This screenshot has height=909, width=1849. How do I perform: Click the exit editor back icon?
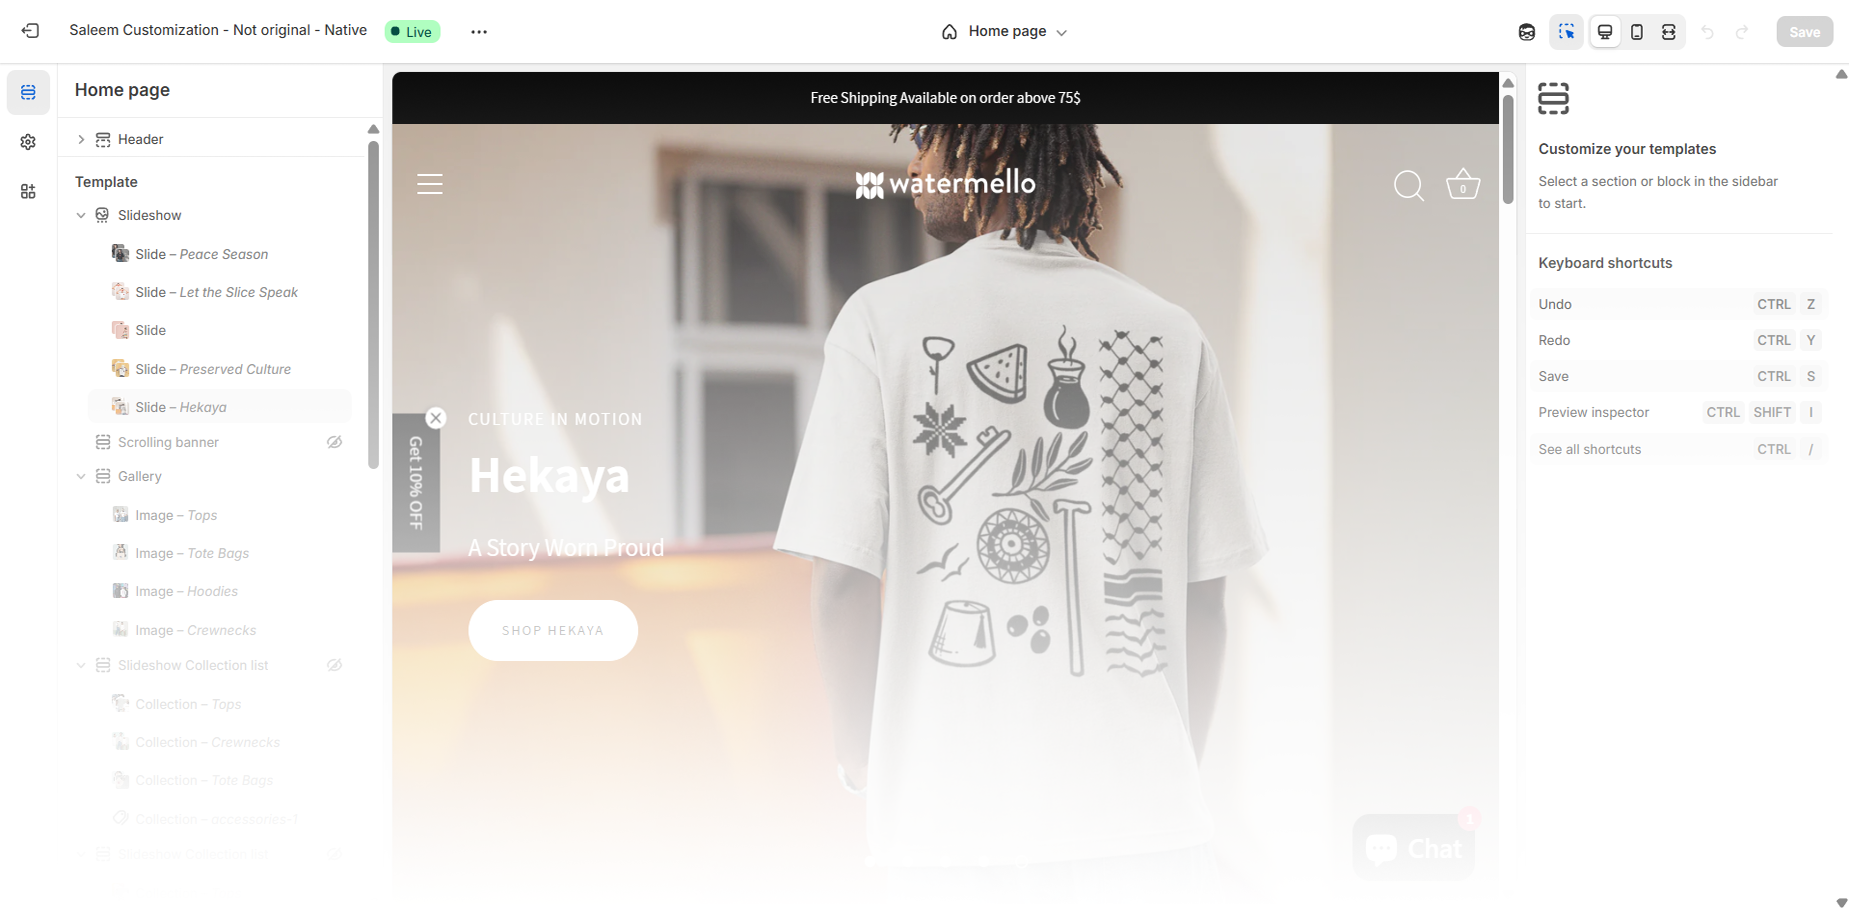pos(30,31)
